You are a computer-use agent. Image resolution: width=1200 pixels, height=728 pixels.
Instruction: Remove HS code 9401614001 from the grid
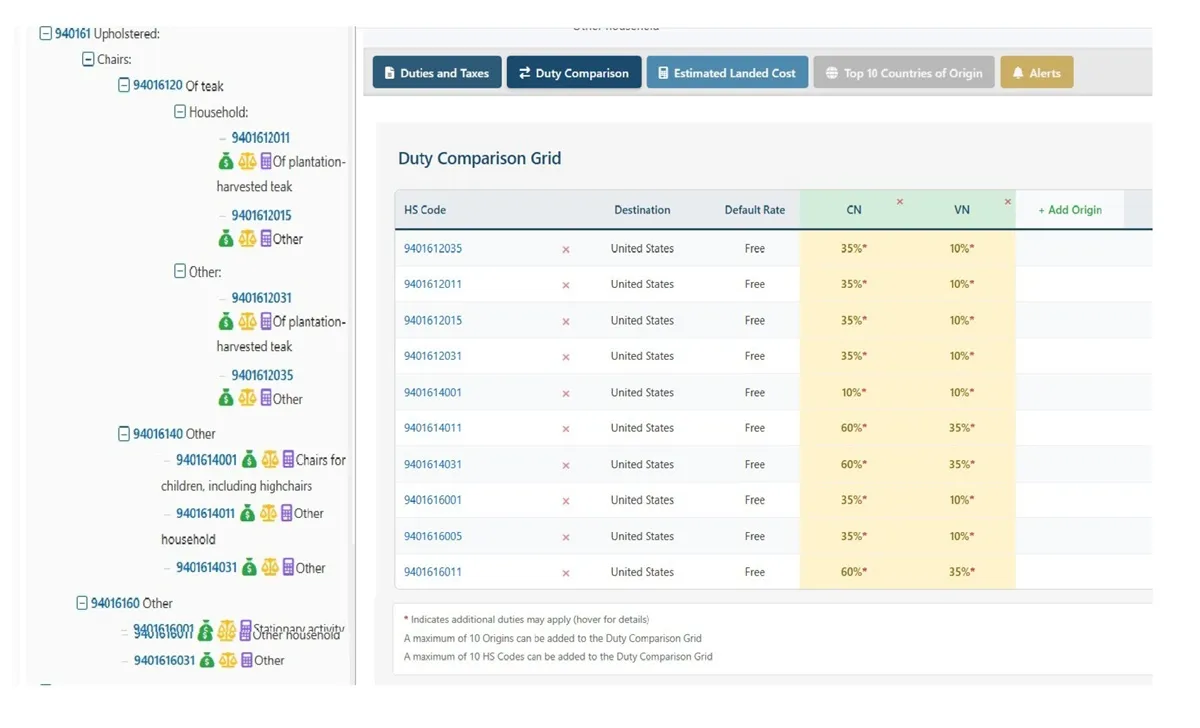click(566, 392)
